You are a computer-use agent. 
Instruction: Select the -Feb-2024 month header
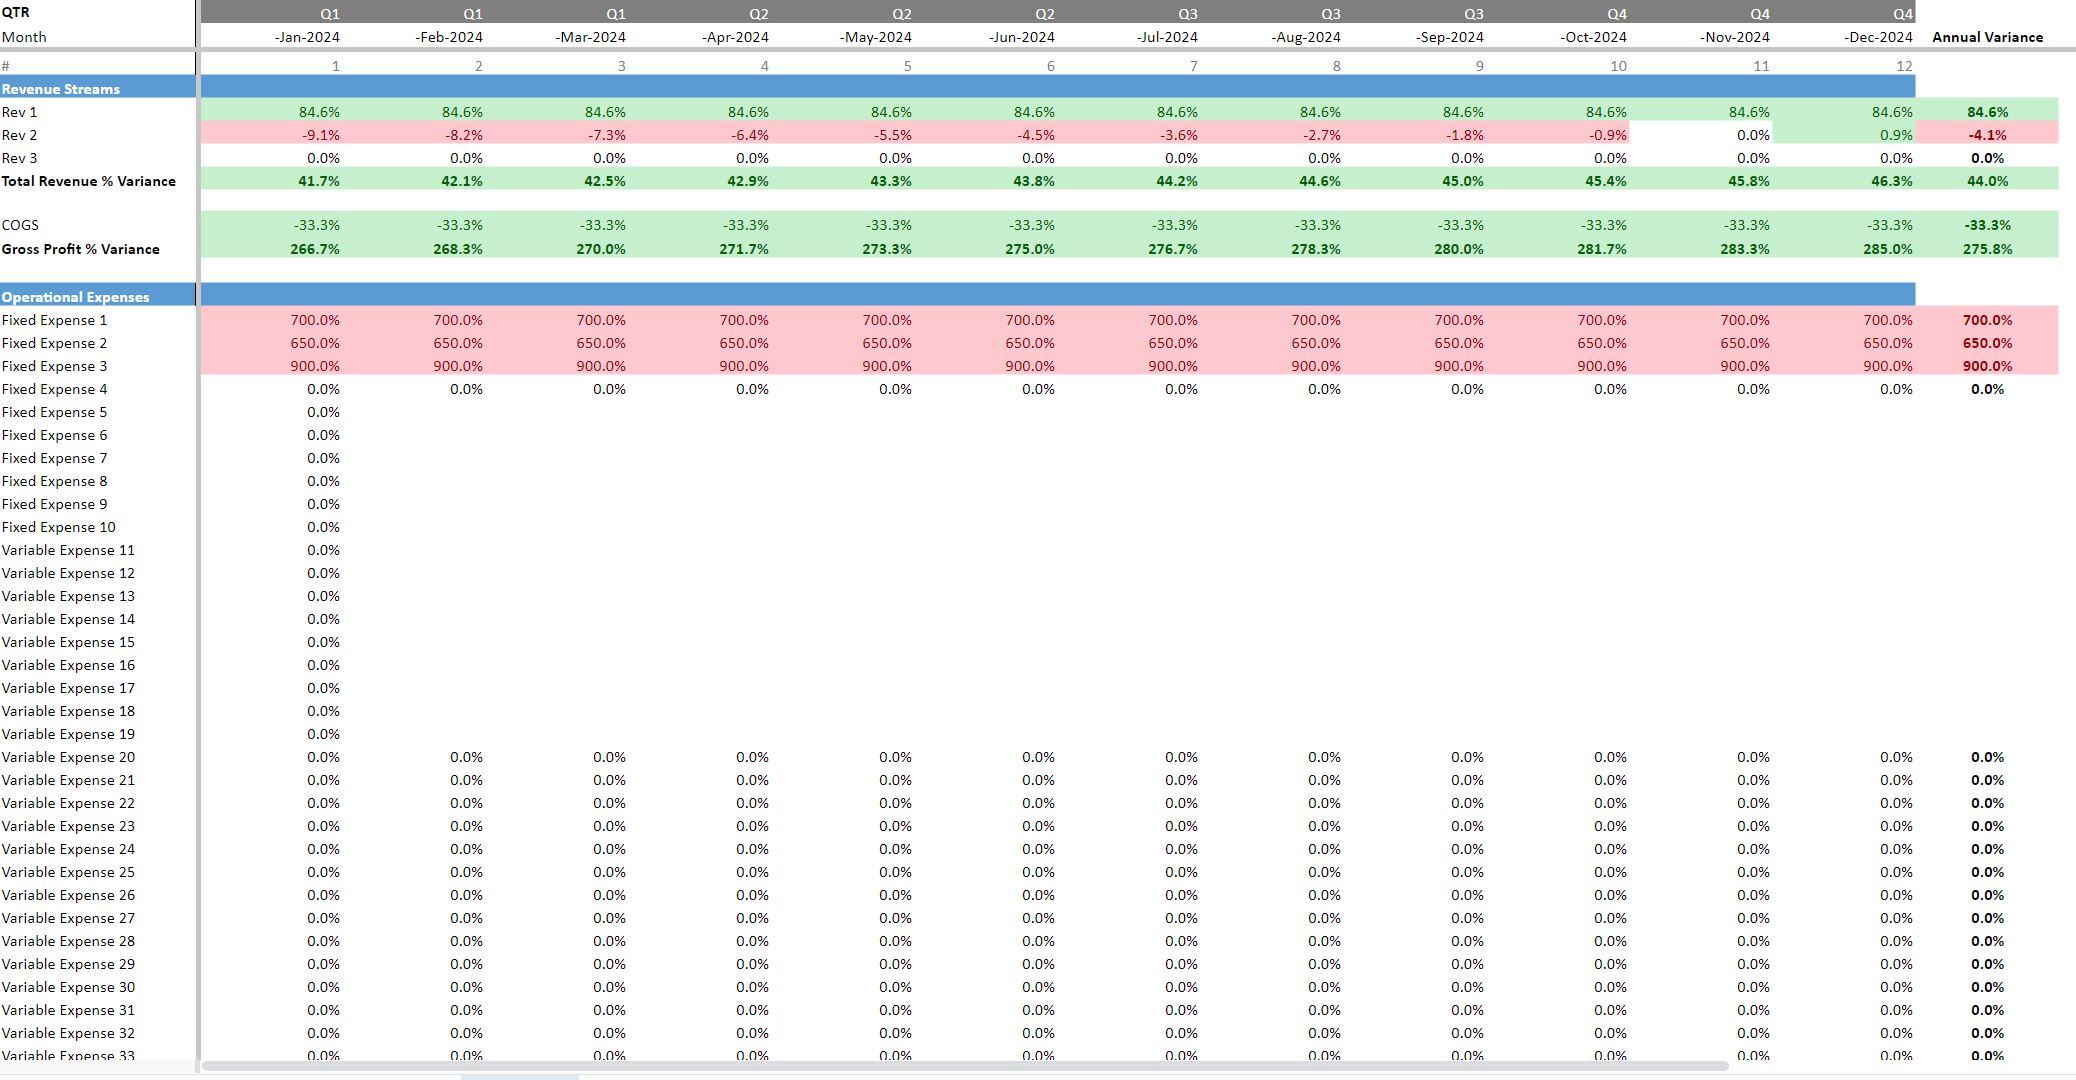pos(449,37)
